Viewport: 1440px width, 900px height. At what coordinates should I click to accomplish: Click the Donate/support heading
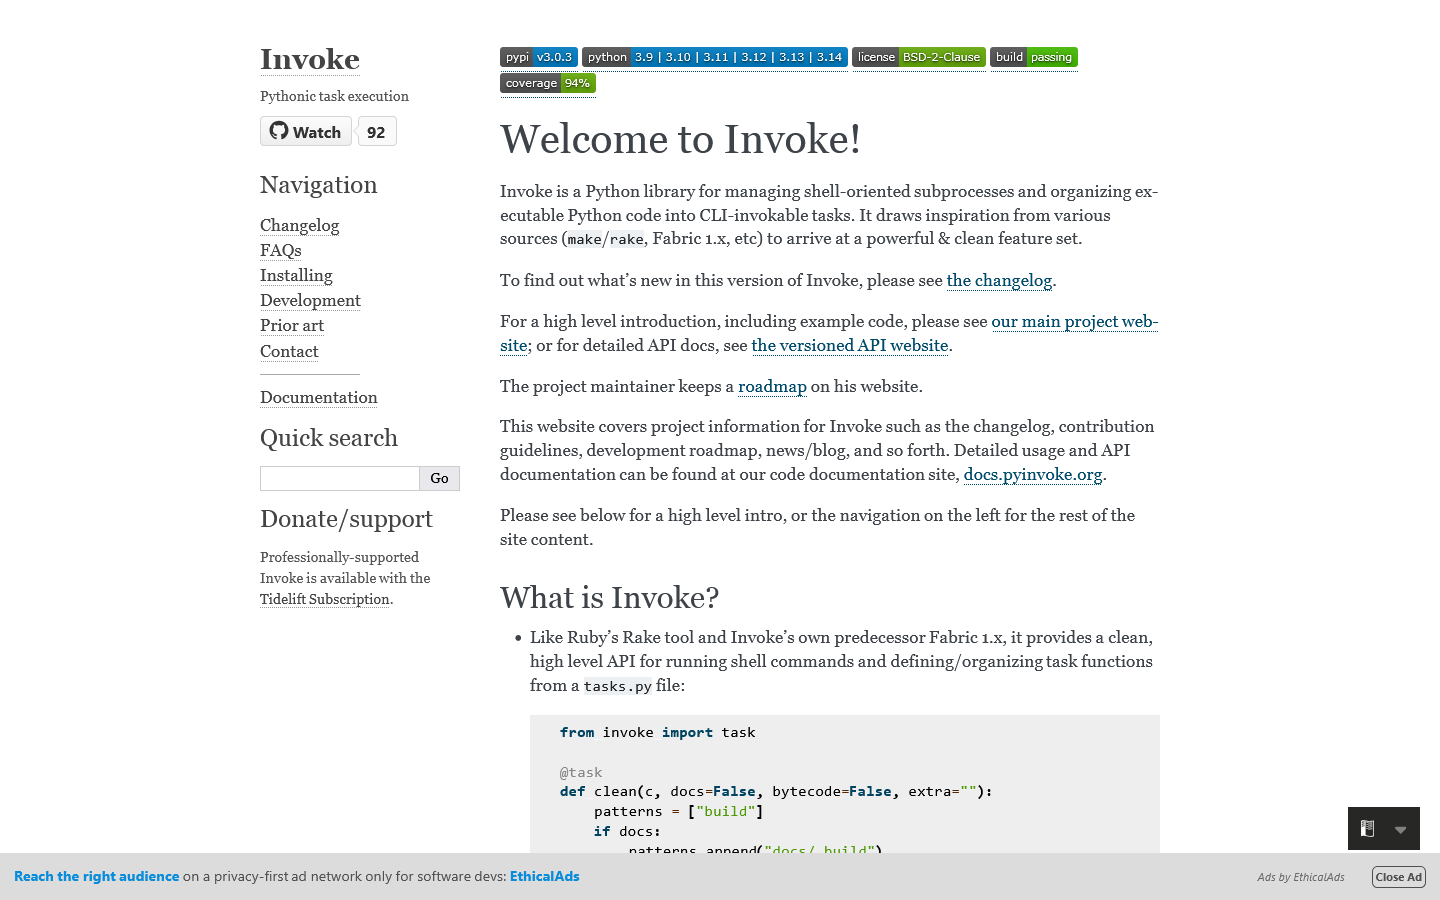tap(346, 519)
